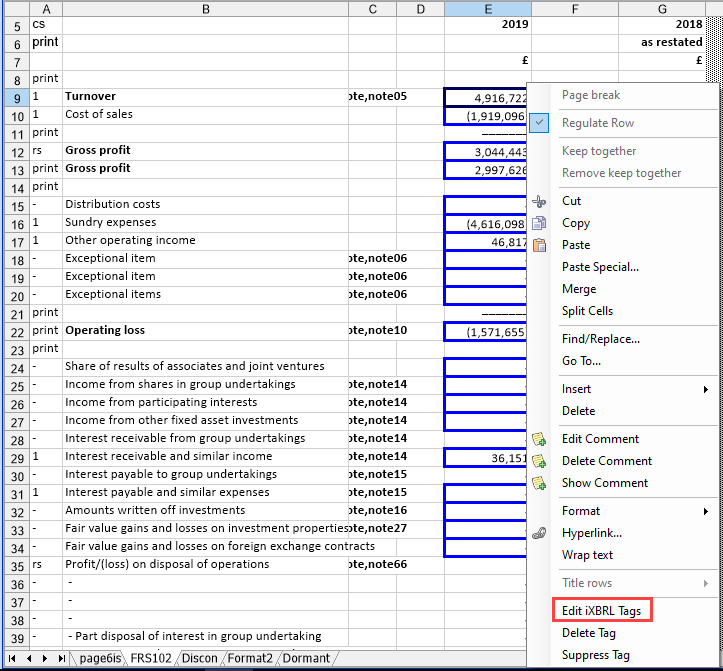The image size is (723, 671).
Task: Open the Discon sheet tab
Action: click(199, 658)
